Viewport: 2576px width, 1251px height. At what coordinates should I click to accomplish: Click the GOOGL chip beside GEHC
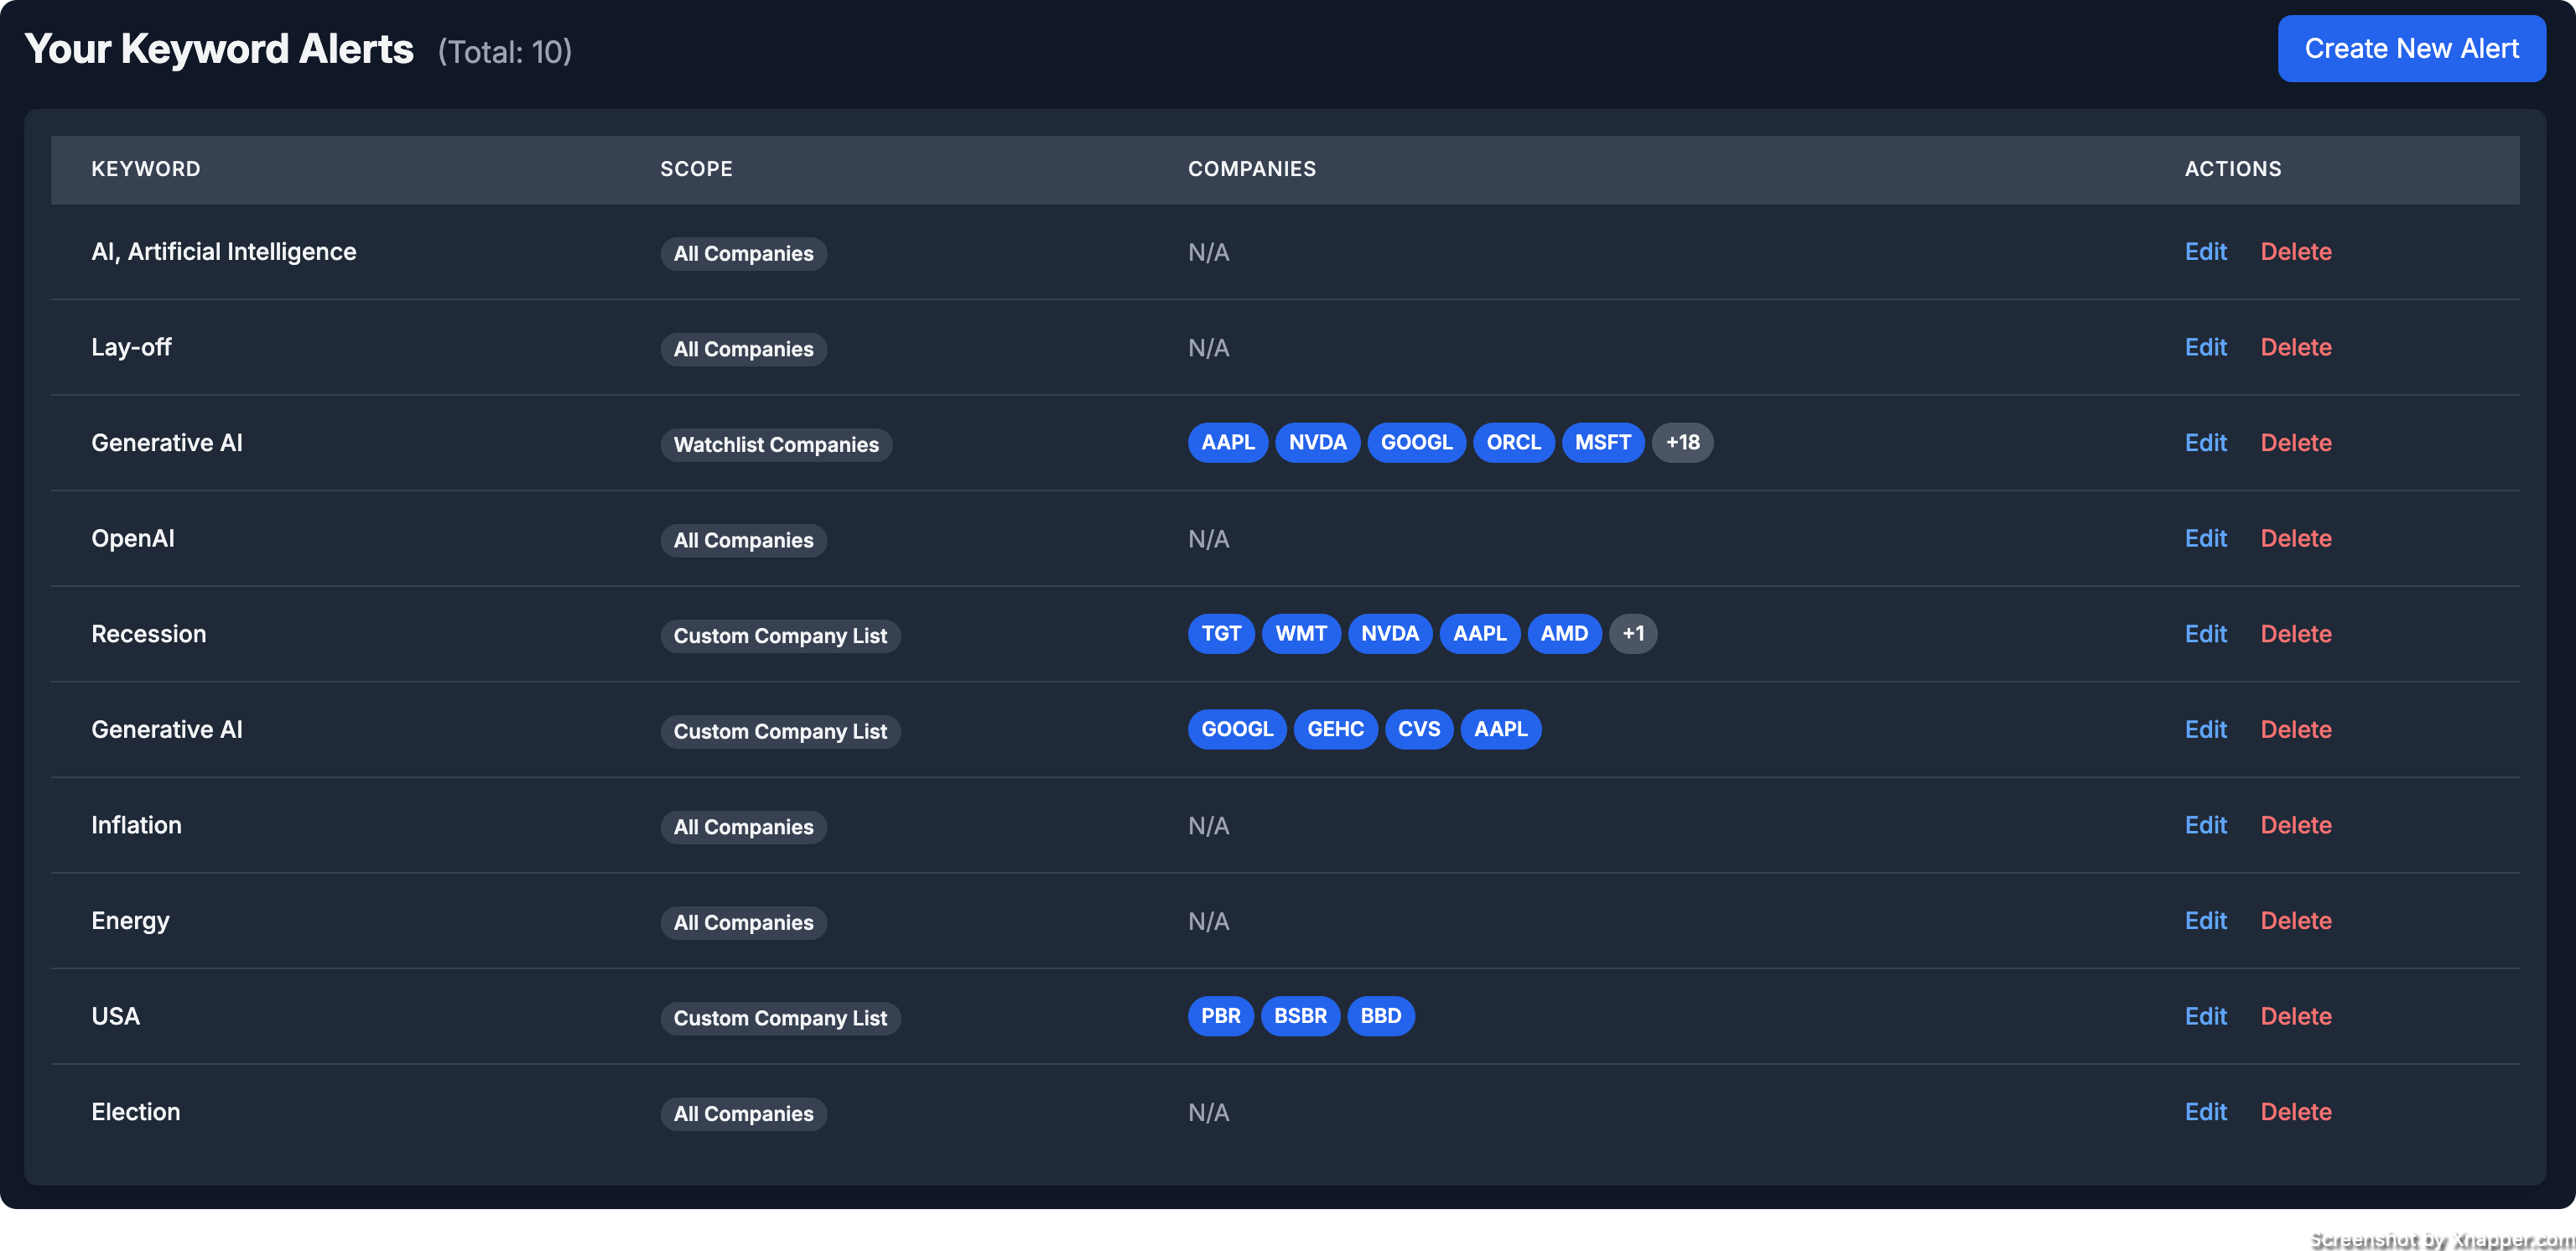[x=1237, y=729]
